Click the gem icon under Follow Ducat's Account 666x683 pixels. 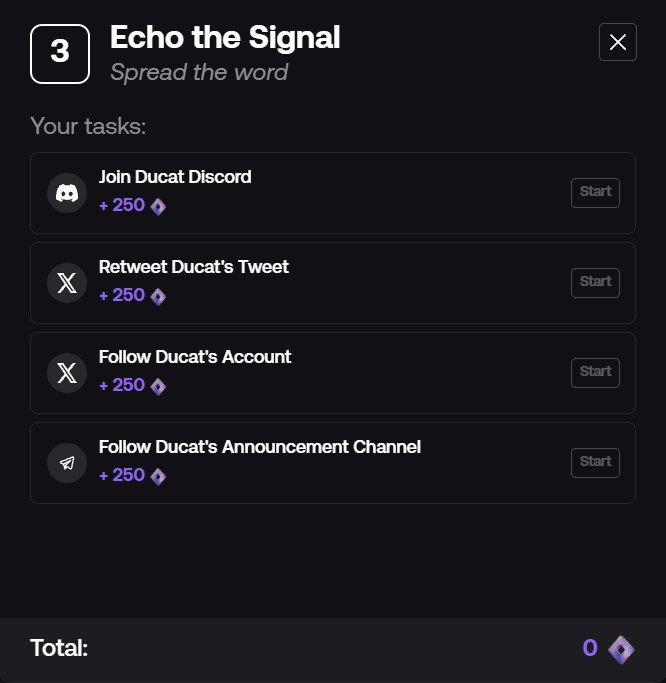click(158, 386)
